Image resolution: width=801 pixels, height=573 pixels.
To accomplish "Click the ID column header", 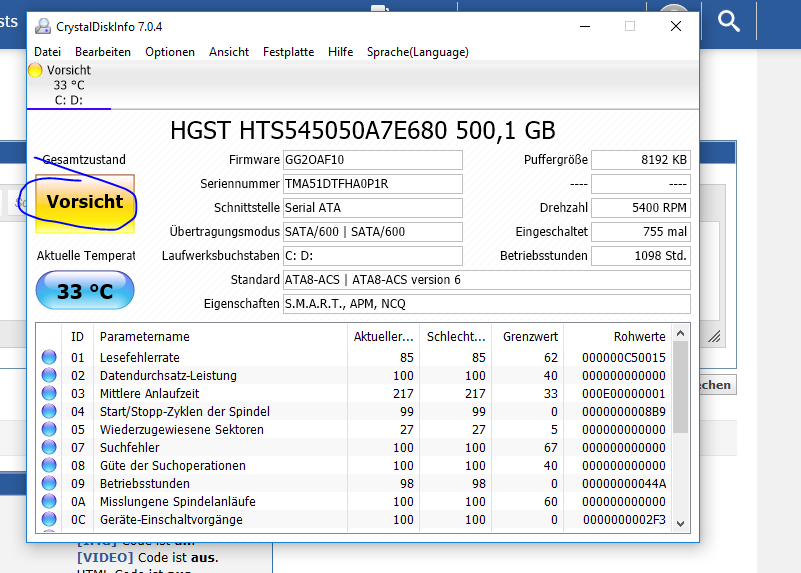I will tap(77, 337).
